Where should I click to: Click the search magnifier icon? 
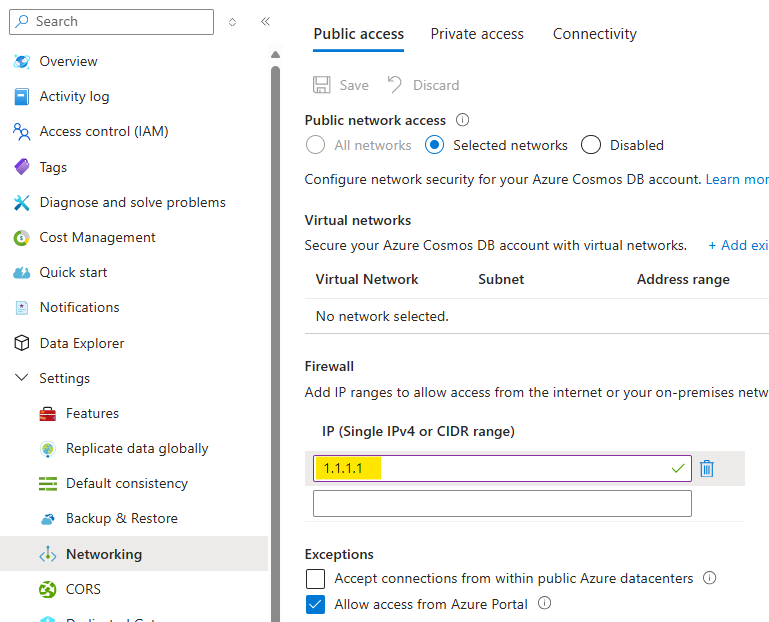click(x=22, y=21)
